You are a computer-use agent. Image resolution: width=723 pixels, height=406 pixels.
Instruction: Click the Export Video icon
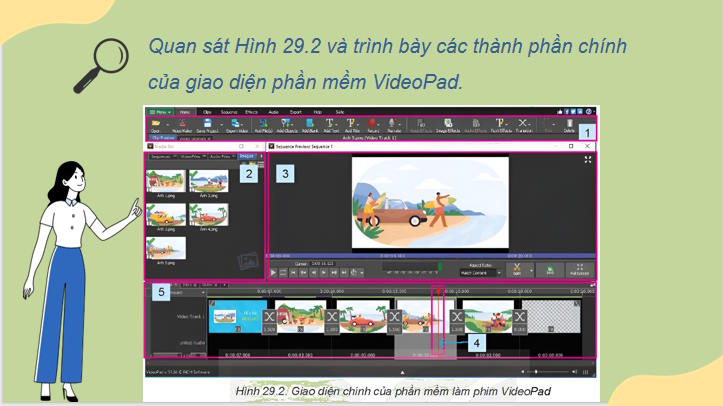click(236, 125)
